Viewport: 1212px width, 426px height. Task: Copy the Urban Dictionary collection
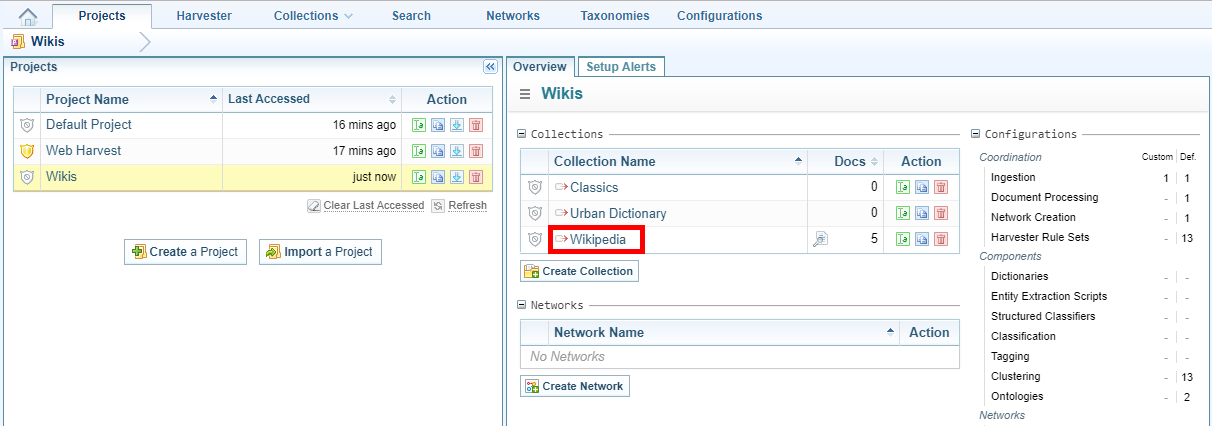point(922,213)
